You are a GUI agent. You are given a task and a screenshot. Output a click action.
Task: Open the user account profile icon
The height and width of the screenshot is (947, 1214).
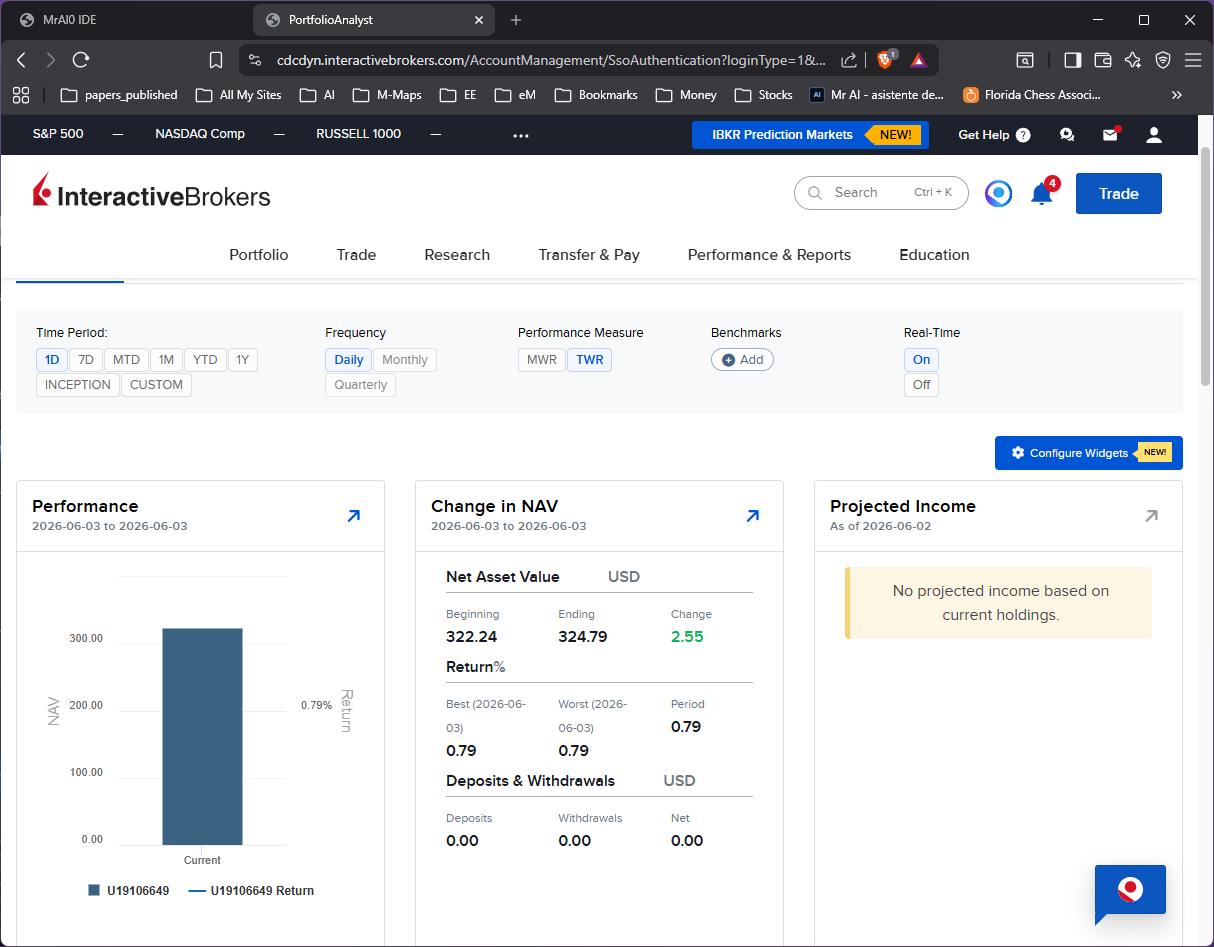1154,135
